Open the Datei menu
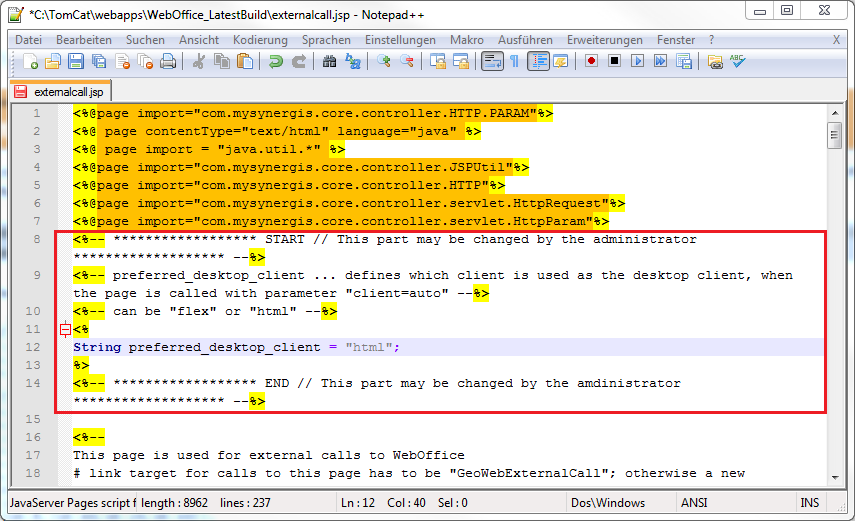 [28, 40]
